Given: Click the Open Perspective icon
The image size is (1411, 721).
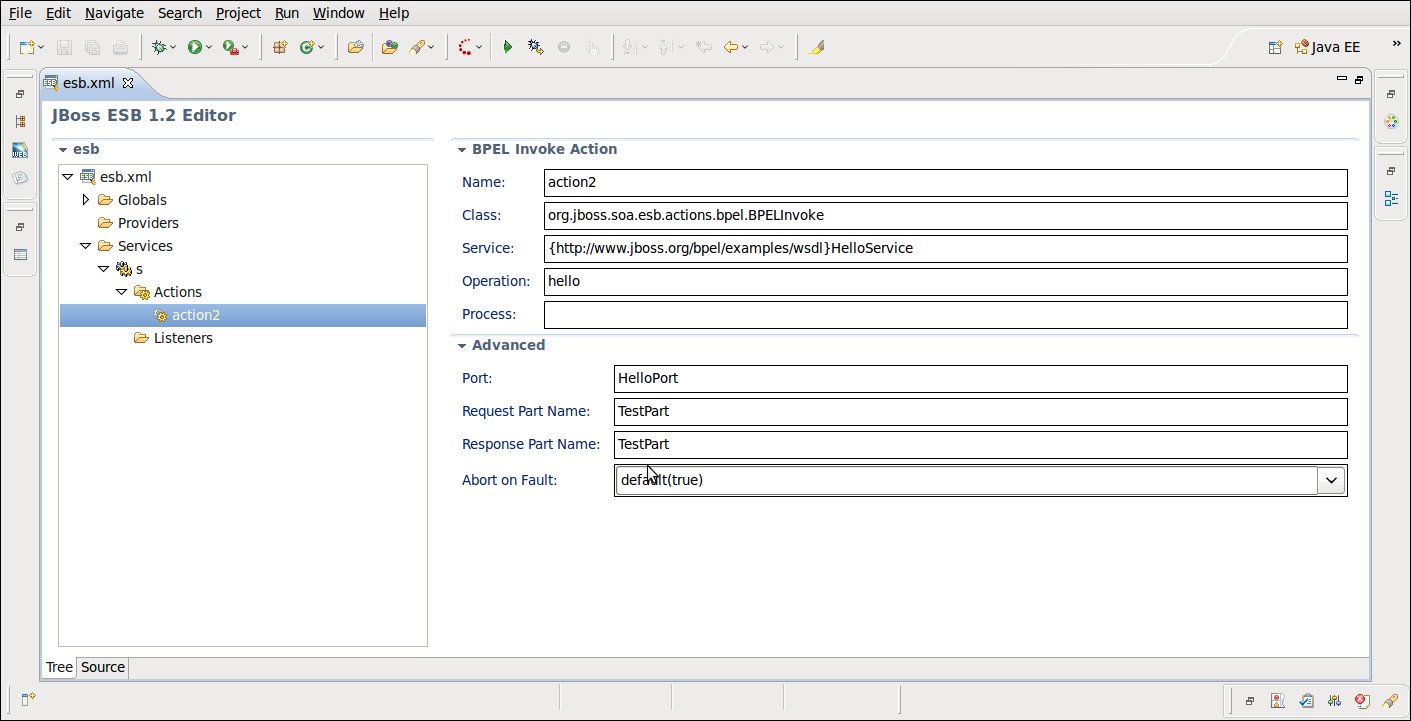Looking at the screenshot, I should coord(1275,47).
